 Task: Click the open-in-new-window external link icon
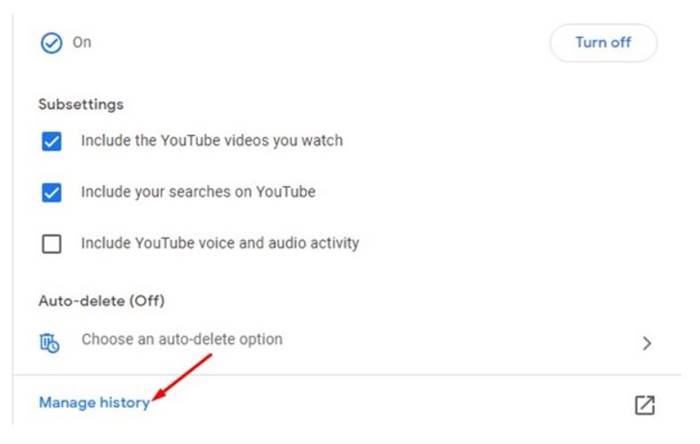point(645,405)
